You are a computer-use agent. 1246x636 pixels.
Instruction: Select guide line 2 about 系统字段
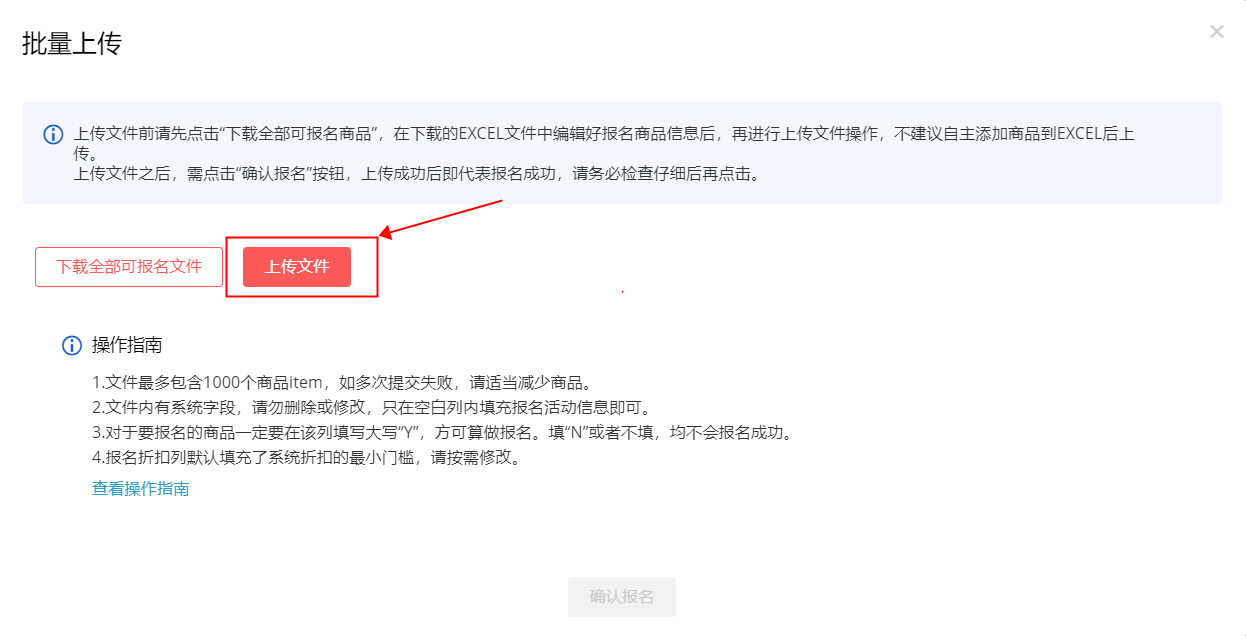click(x=372, y=409)
